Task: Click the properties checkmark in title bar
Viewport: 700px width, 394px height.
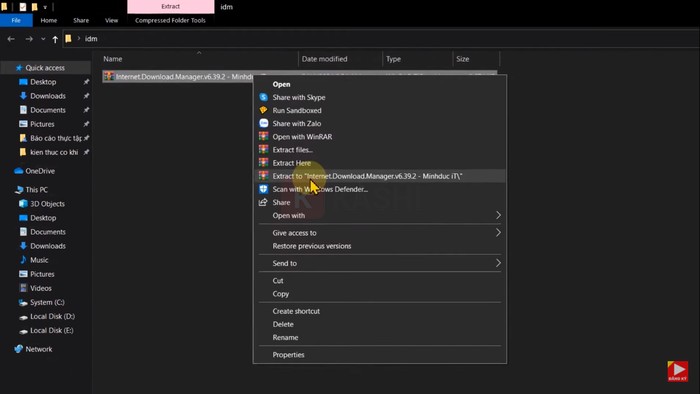Action: click(23, 7)
